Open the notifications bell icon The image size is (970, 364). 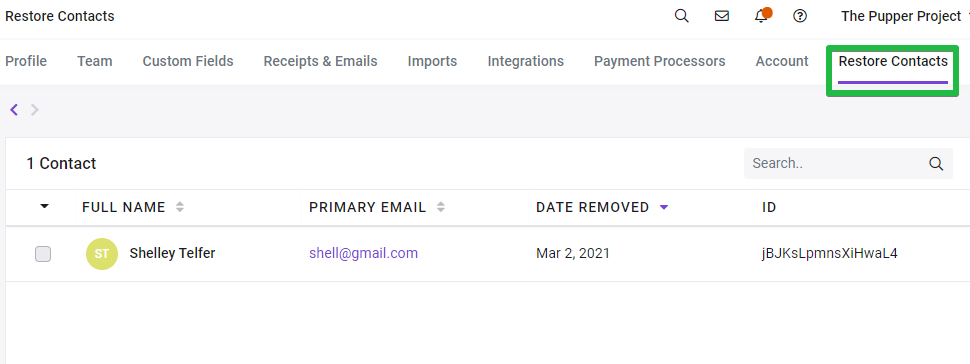tap(762, 16)
